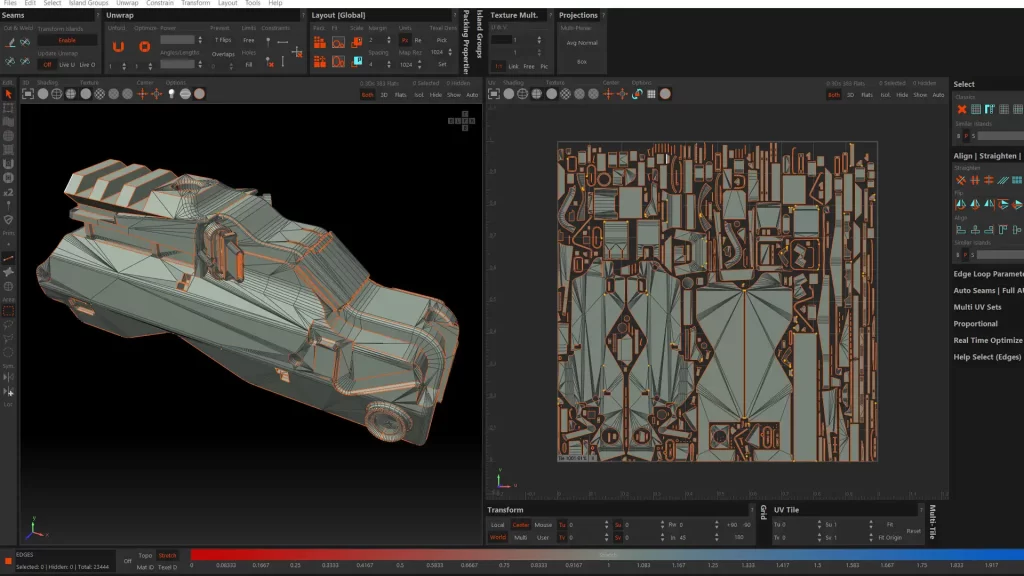Toggle the Stretch display mode
Image resolution: width=1024 pixels, height=576 pixels.
coord(167,555)
